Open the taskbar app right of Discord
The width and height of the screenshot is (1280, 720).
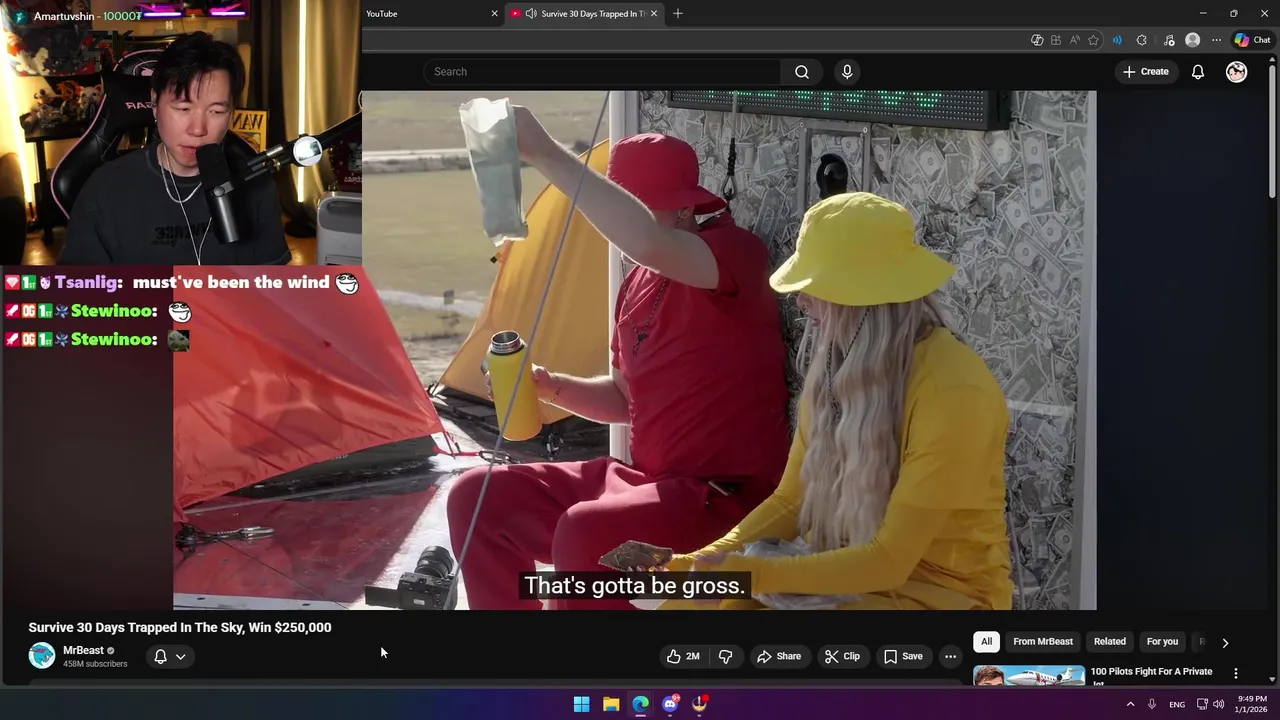(x=700, y=704)
